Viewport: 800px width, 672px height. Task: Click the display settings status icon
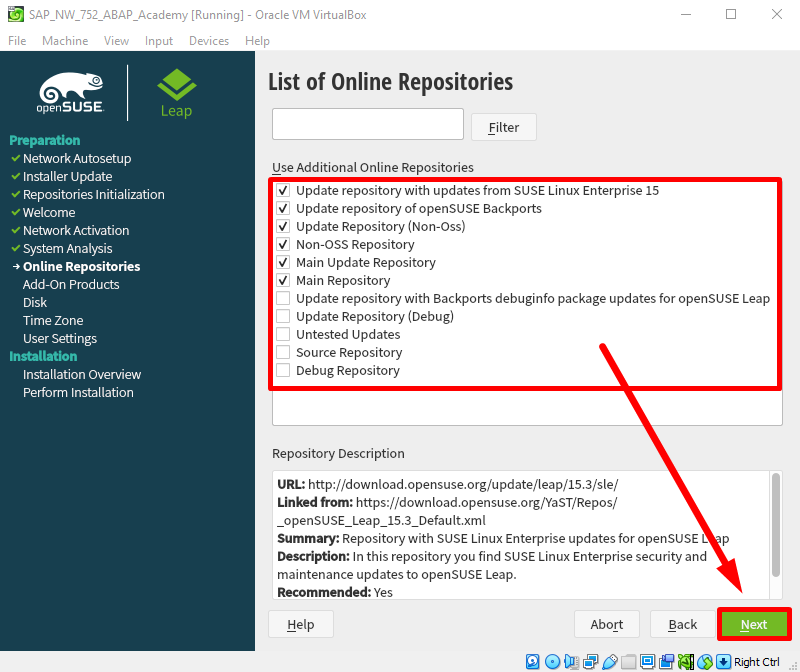647,662
